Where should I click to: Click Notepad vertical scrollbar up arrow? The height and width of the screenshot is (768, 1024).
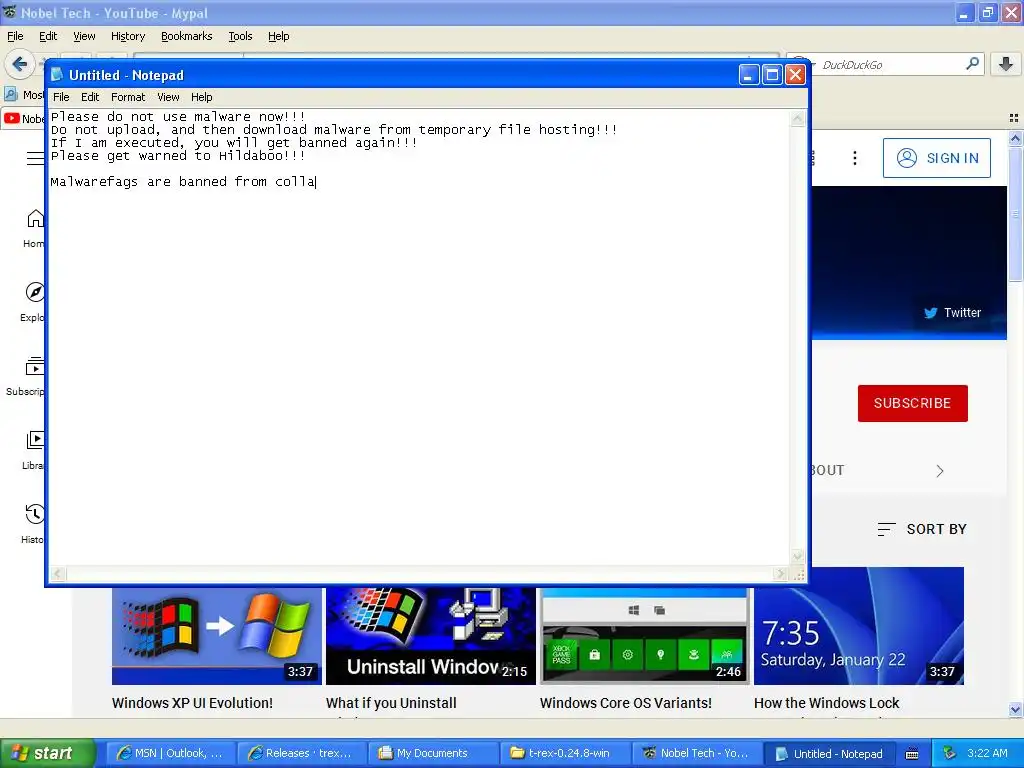pyautogui.click(x=797, y=119)
